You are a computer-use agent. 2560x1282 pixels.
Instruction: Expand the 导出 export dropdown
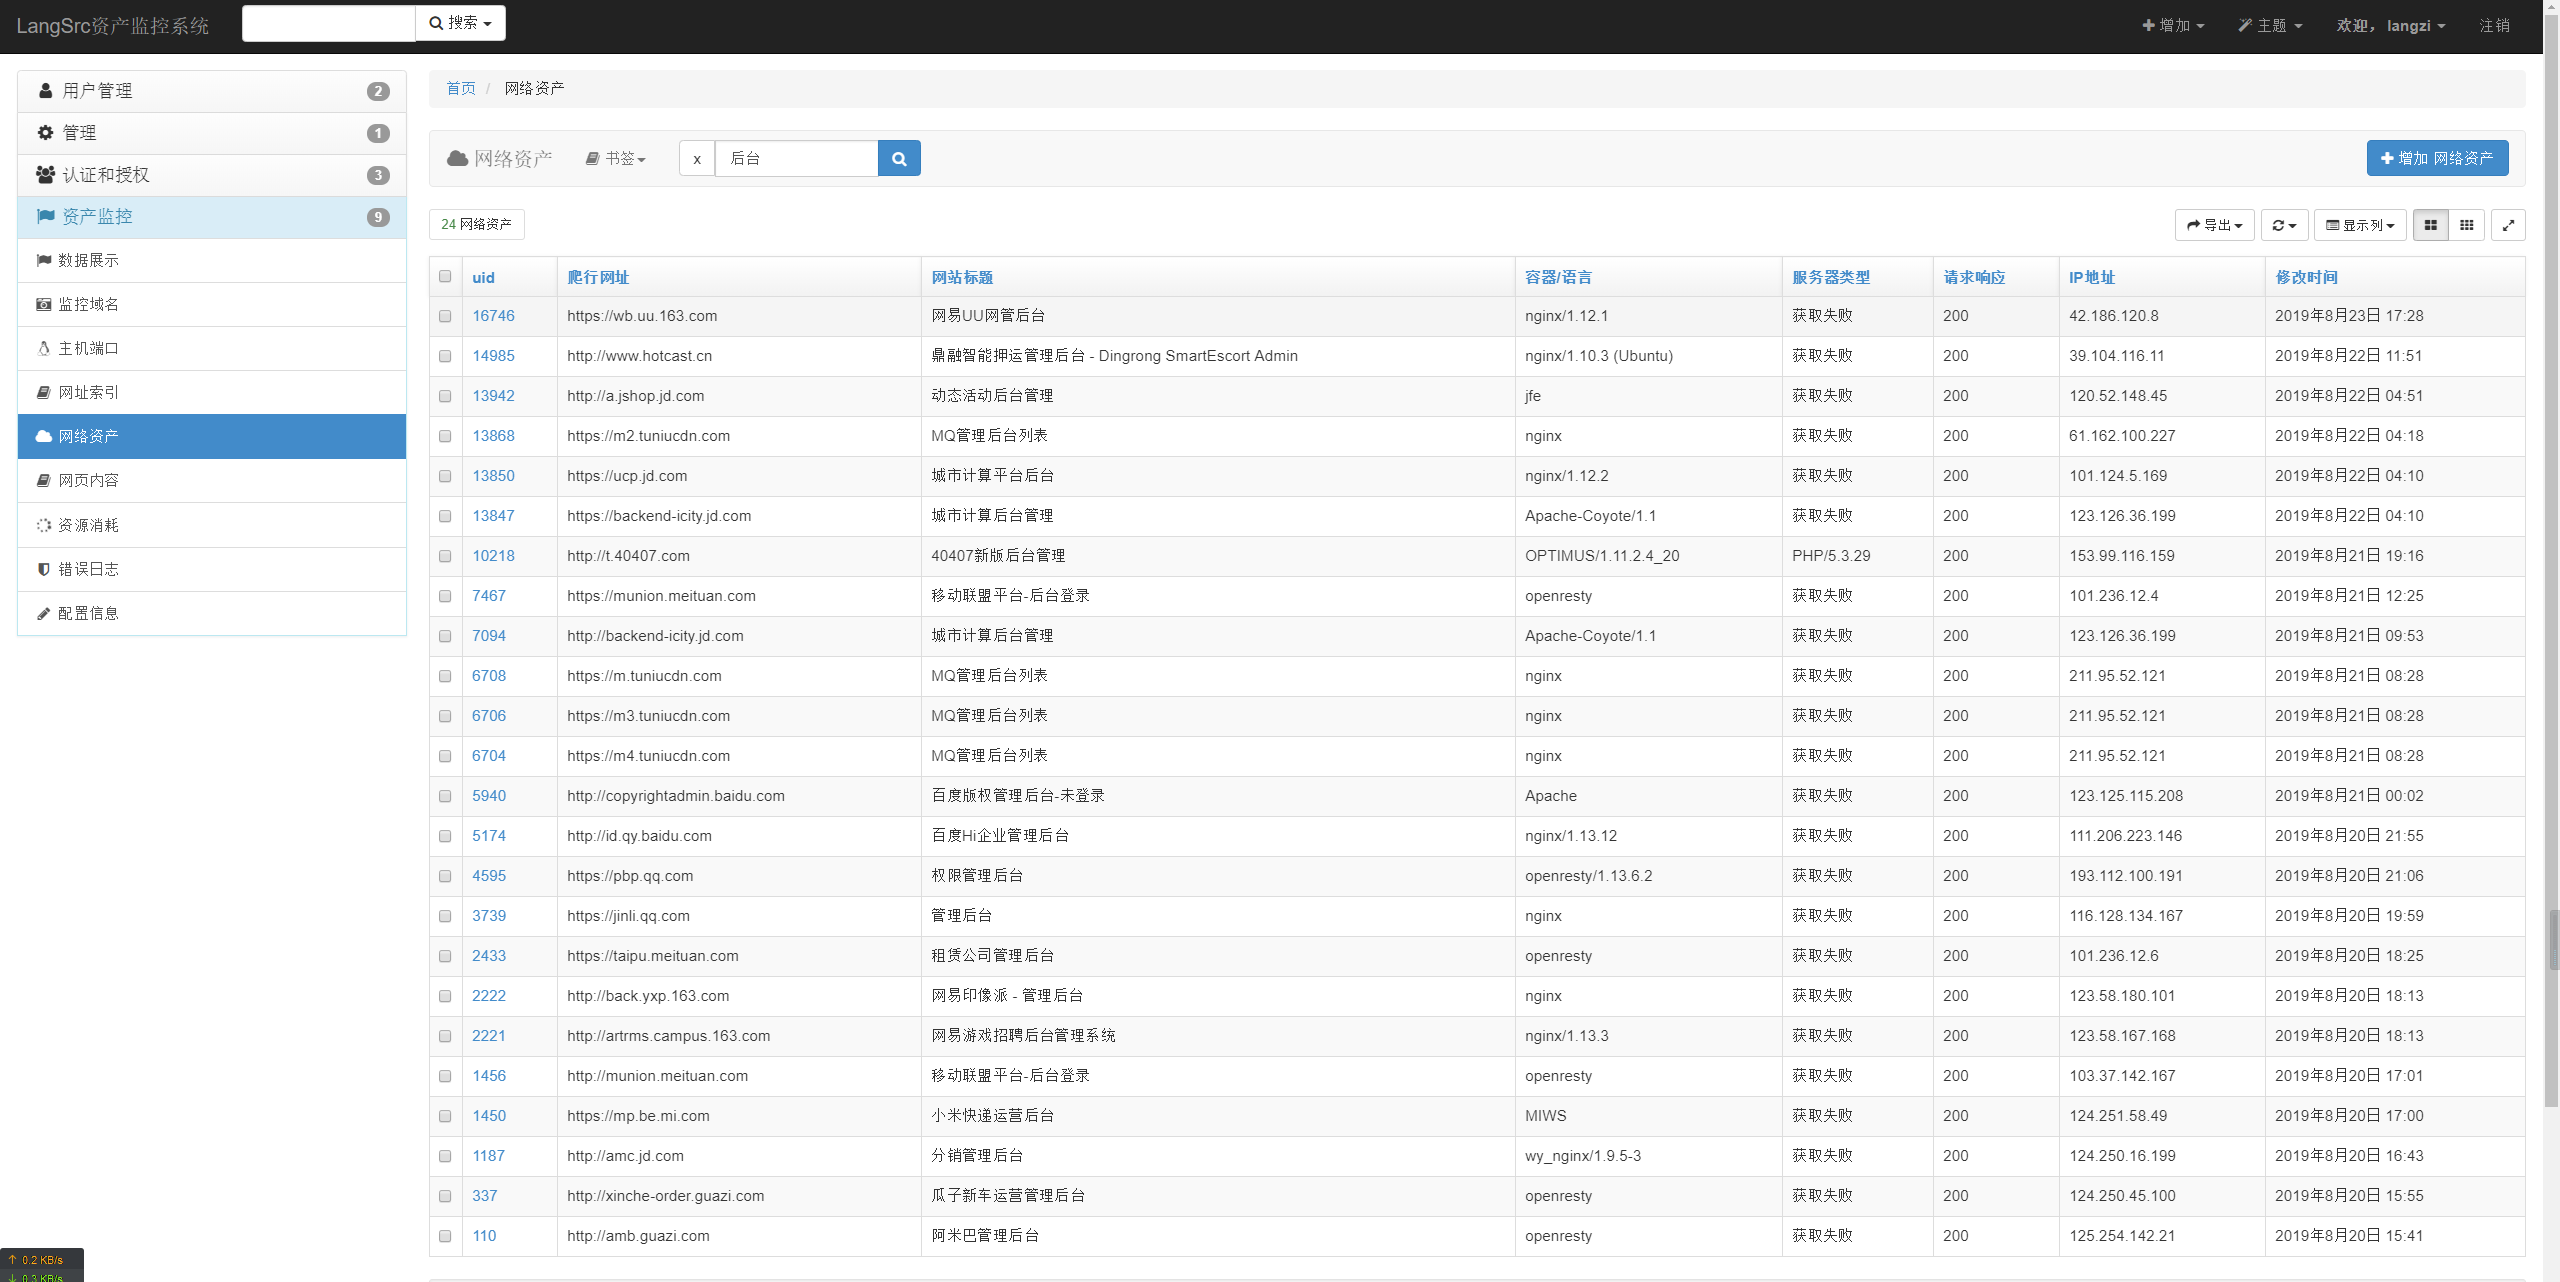pyautogui.click(x=2214, y=225)
